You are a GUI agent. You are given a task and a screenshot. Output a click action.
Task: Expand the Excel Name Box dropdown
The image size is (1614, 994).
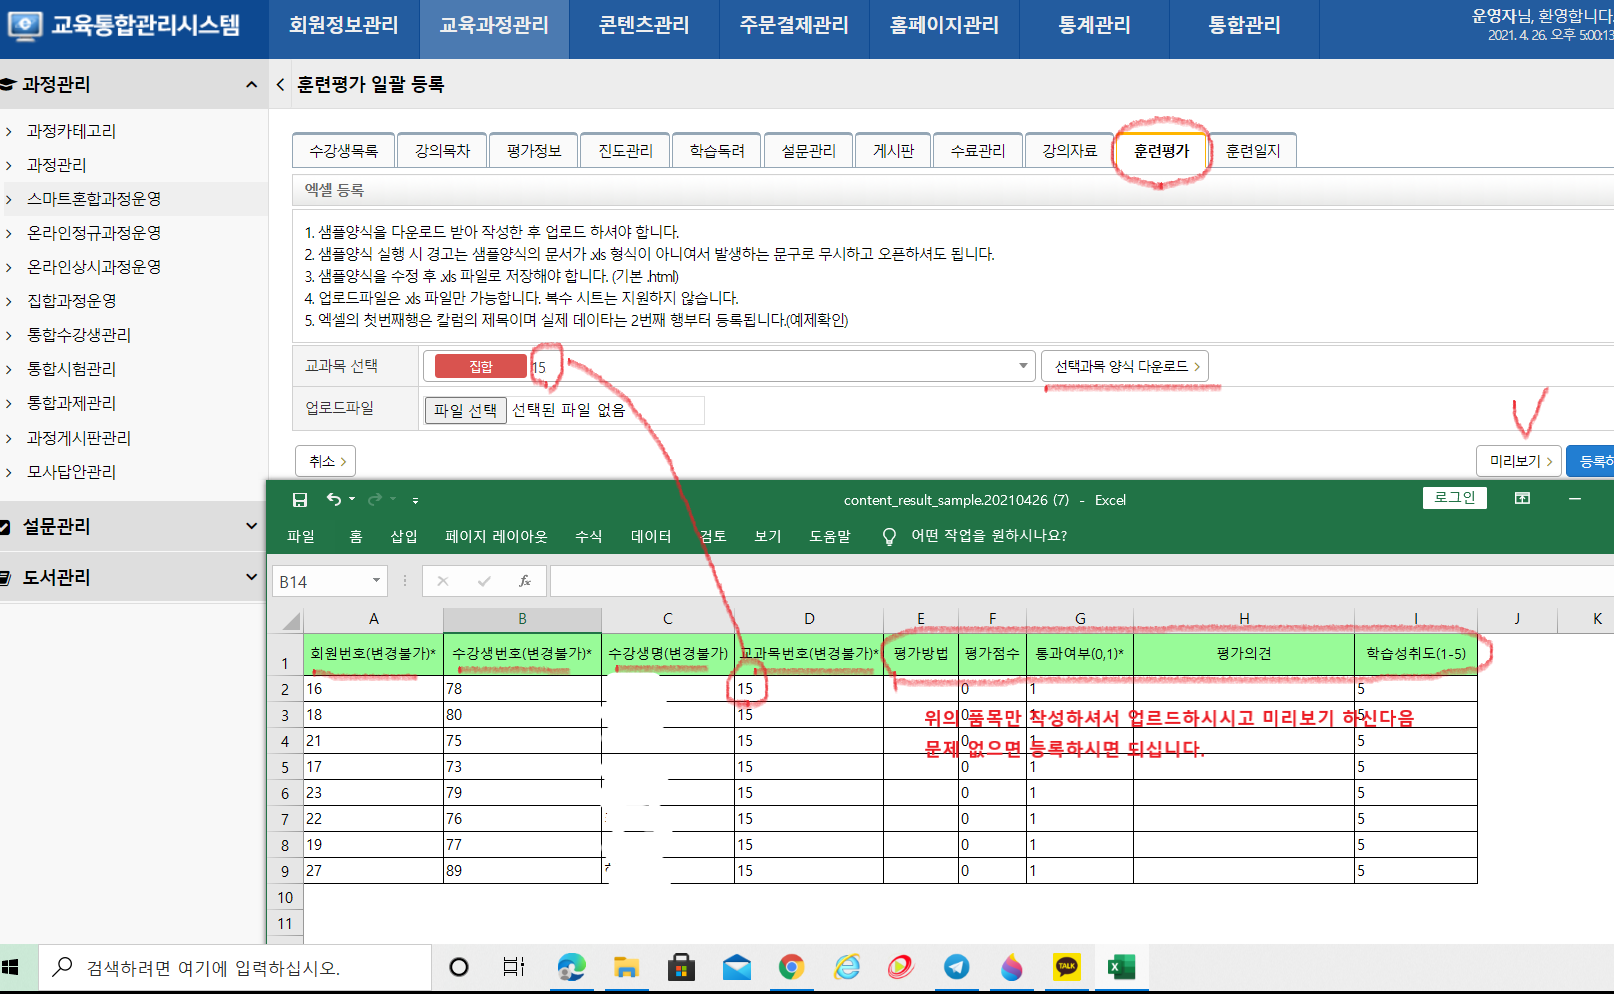(x=376, y=581)
